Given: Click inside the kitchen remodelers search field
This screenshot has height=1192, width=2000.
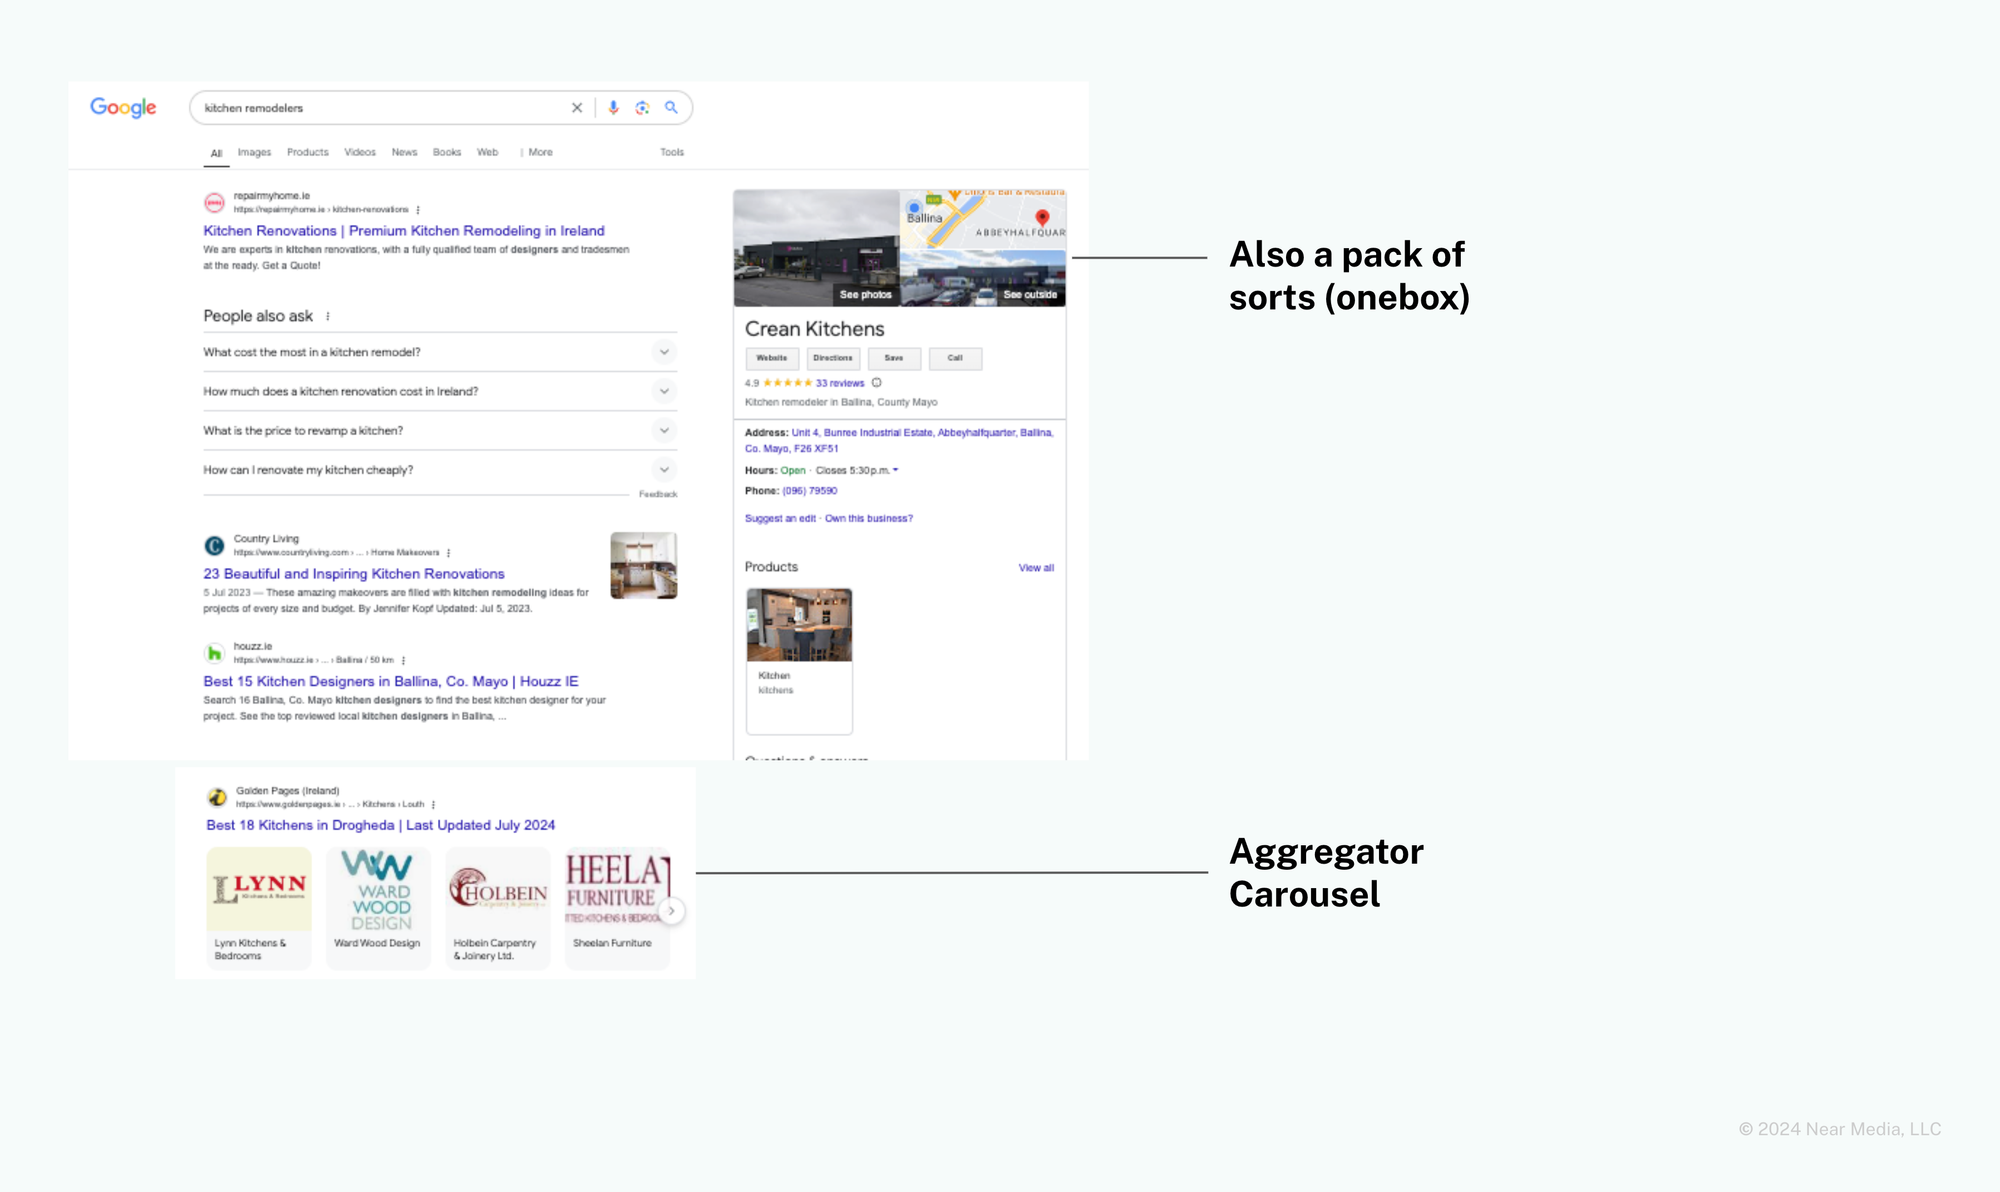Looking at the screenshot, I should click(380, 108).
